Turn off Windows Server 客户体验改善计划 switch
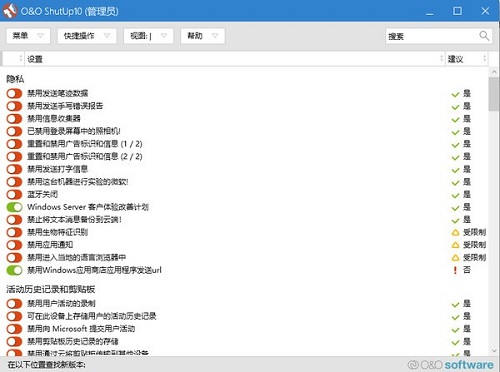Screen dimensions: 500x372 point(14,207)
